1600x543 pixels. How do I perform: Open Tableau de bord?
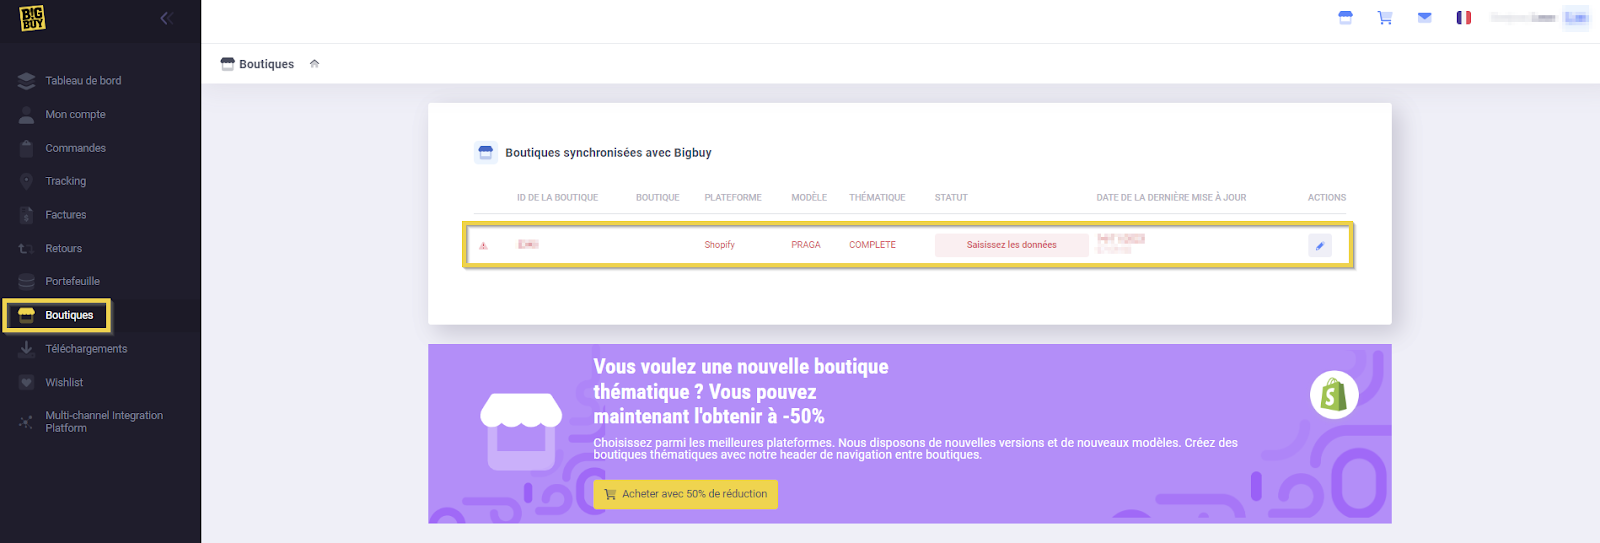[83, 81]
